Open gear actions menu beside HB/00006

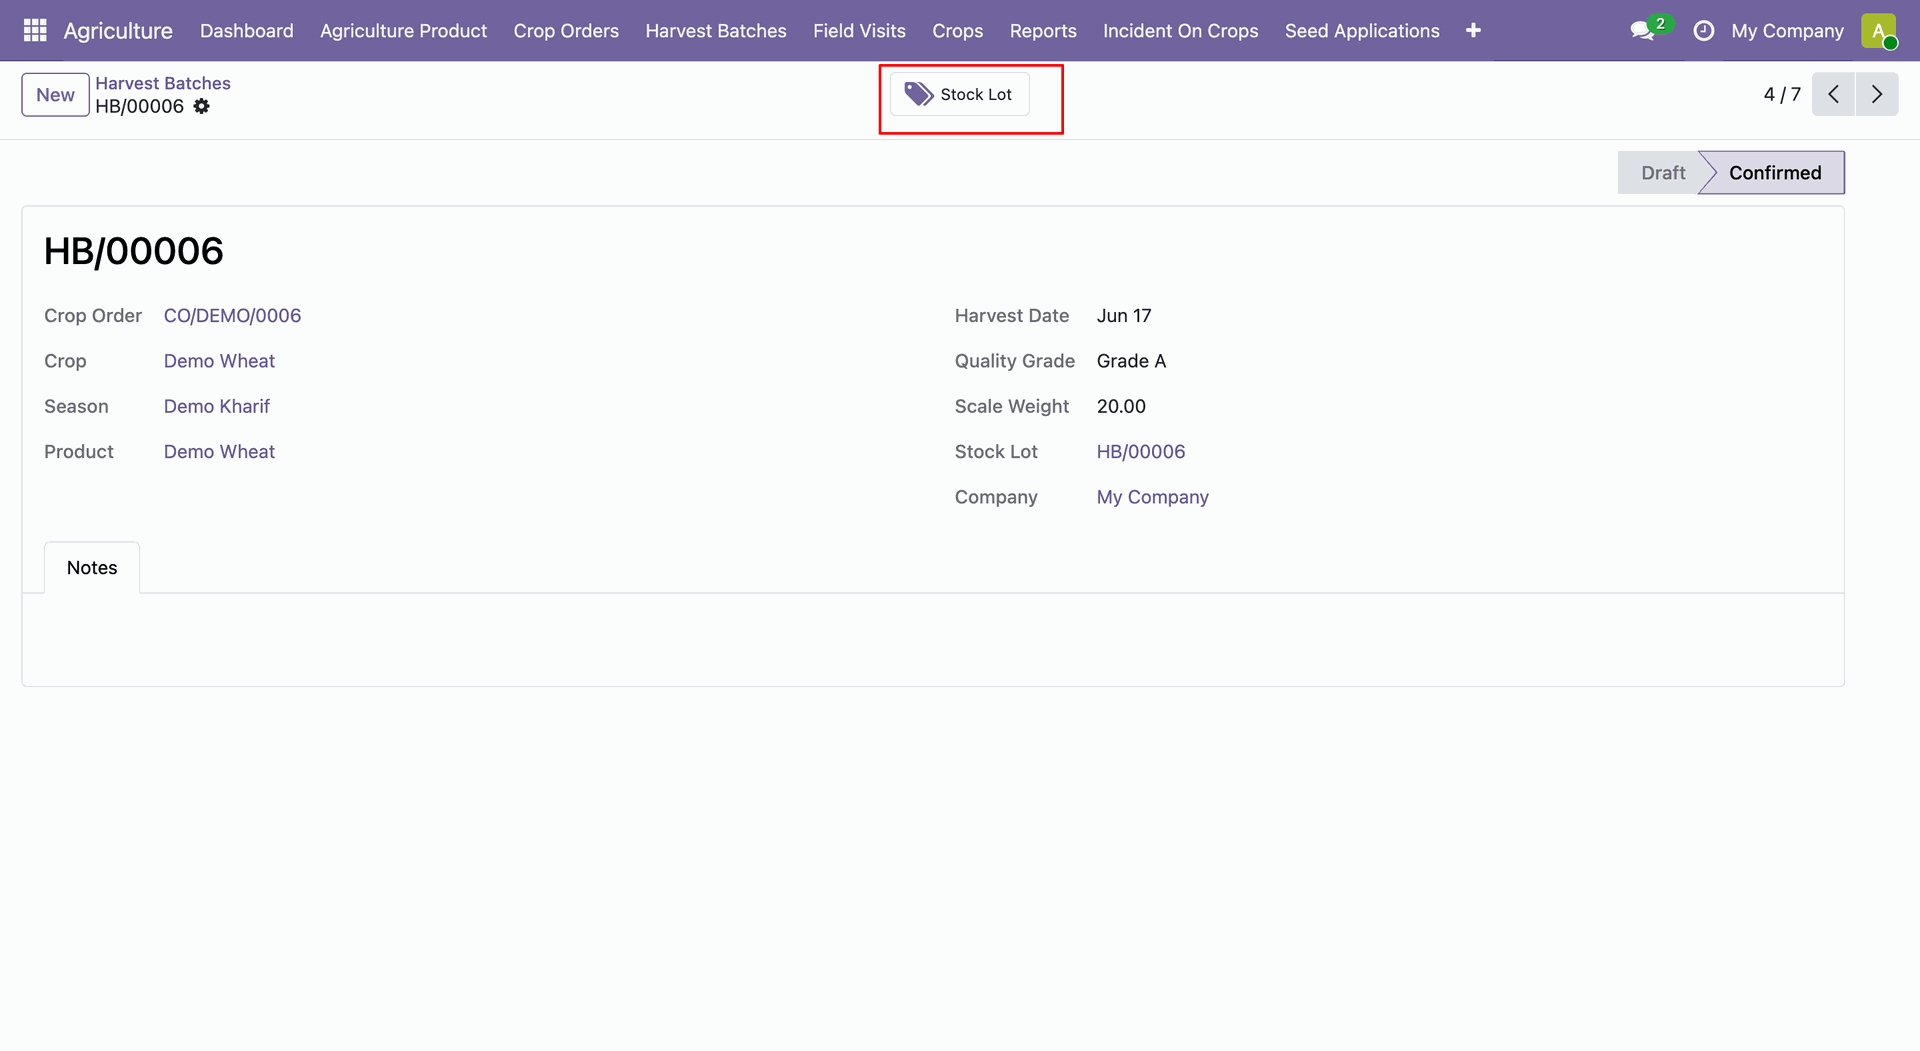pyautogui.click(x=201, y=106)
